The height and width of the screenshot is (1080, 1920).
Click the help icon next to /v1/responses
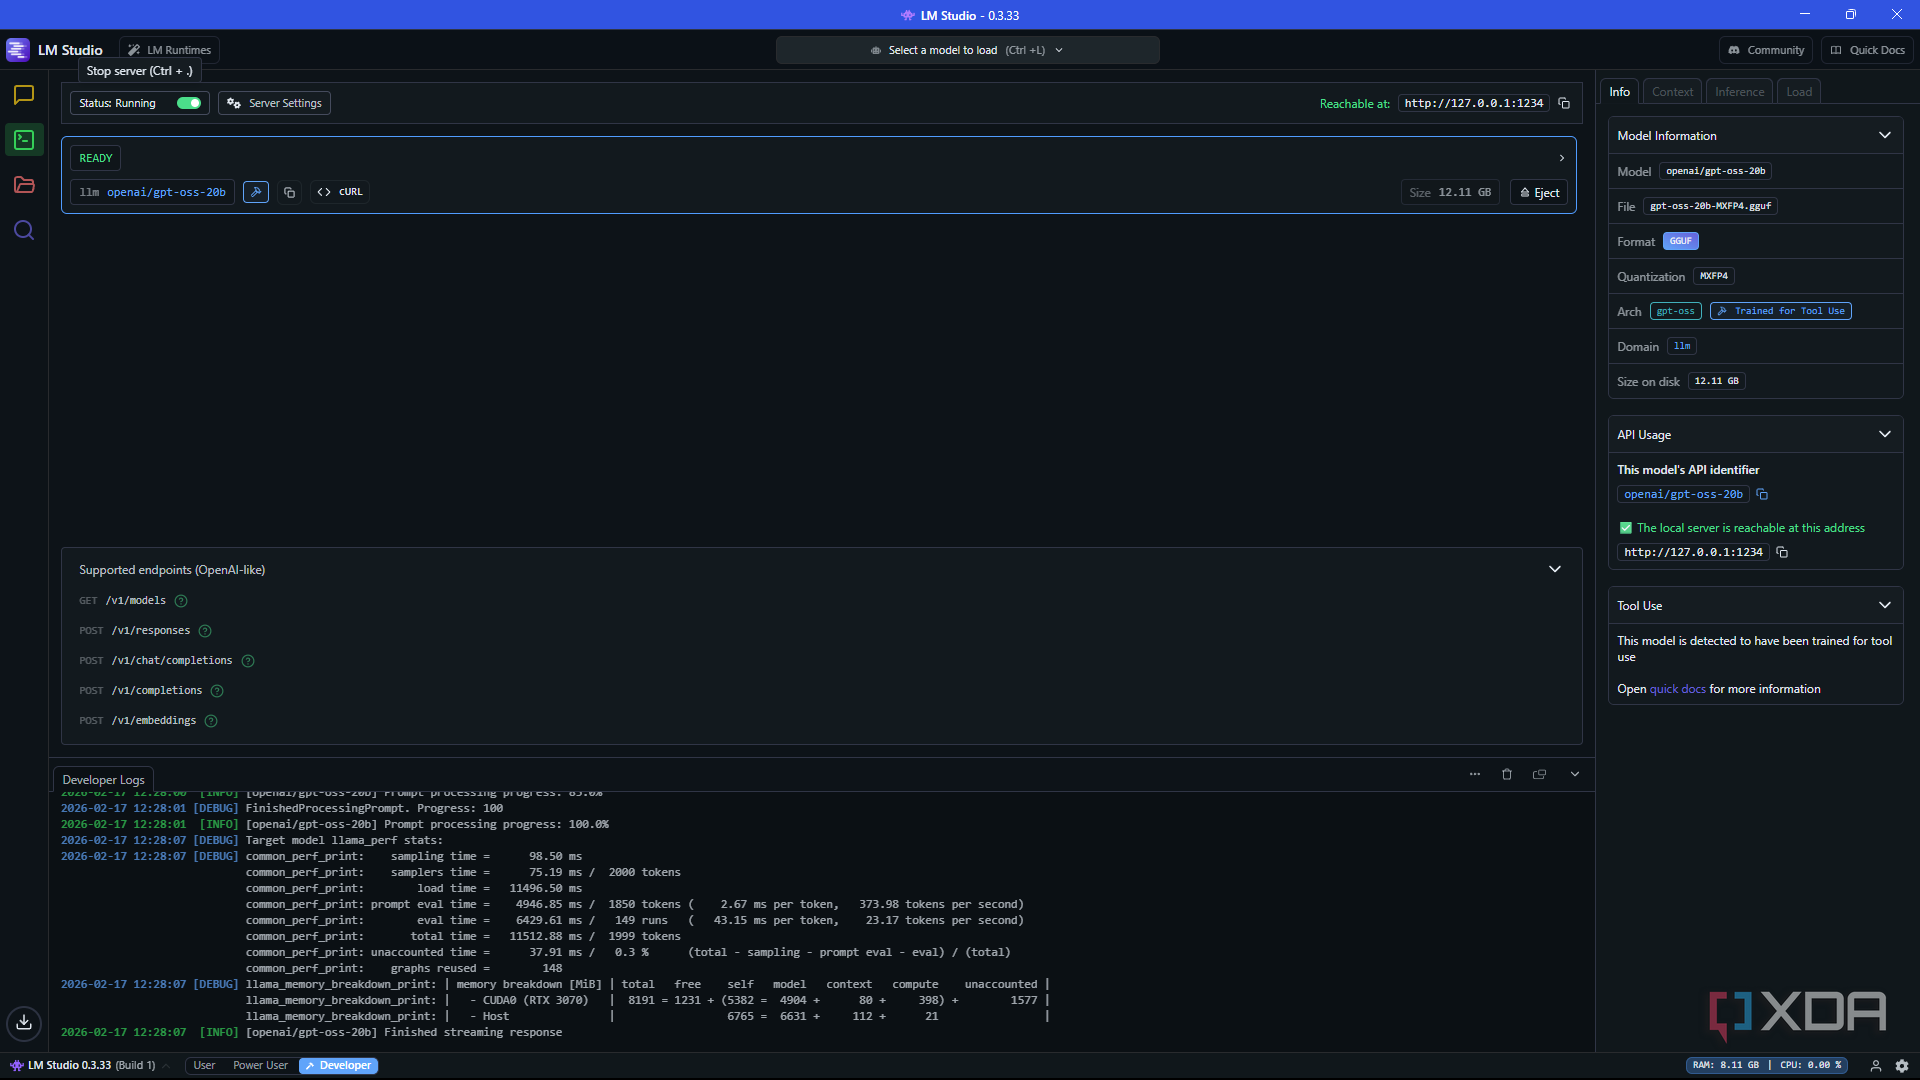click(205, 631)
